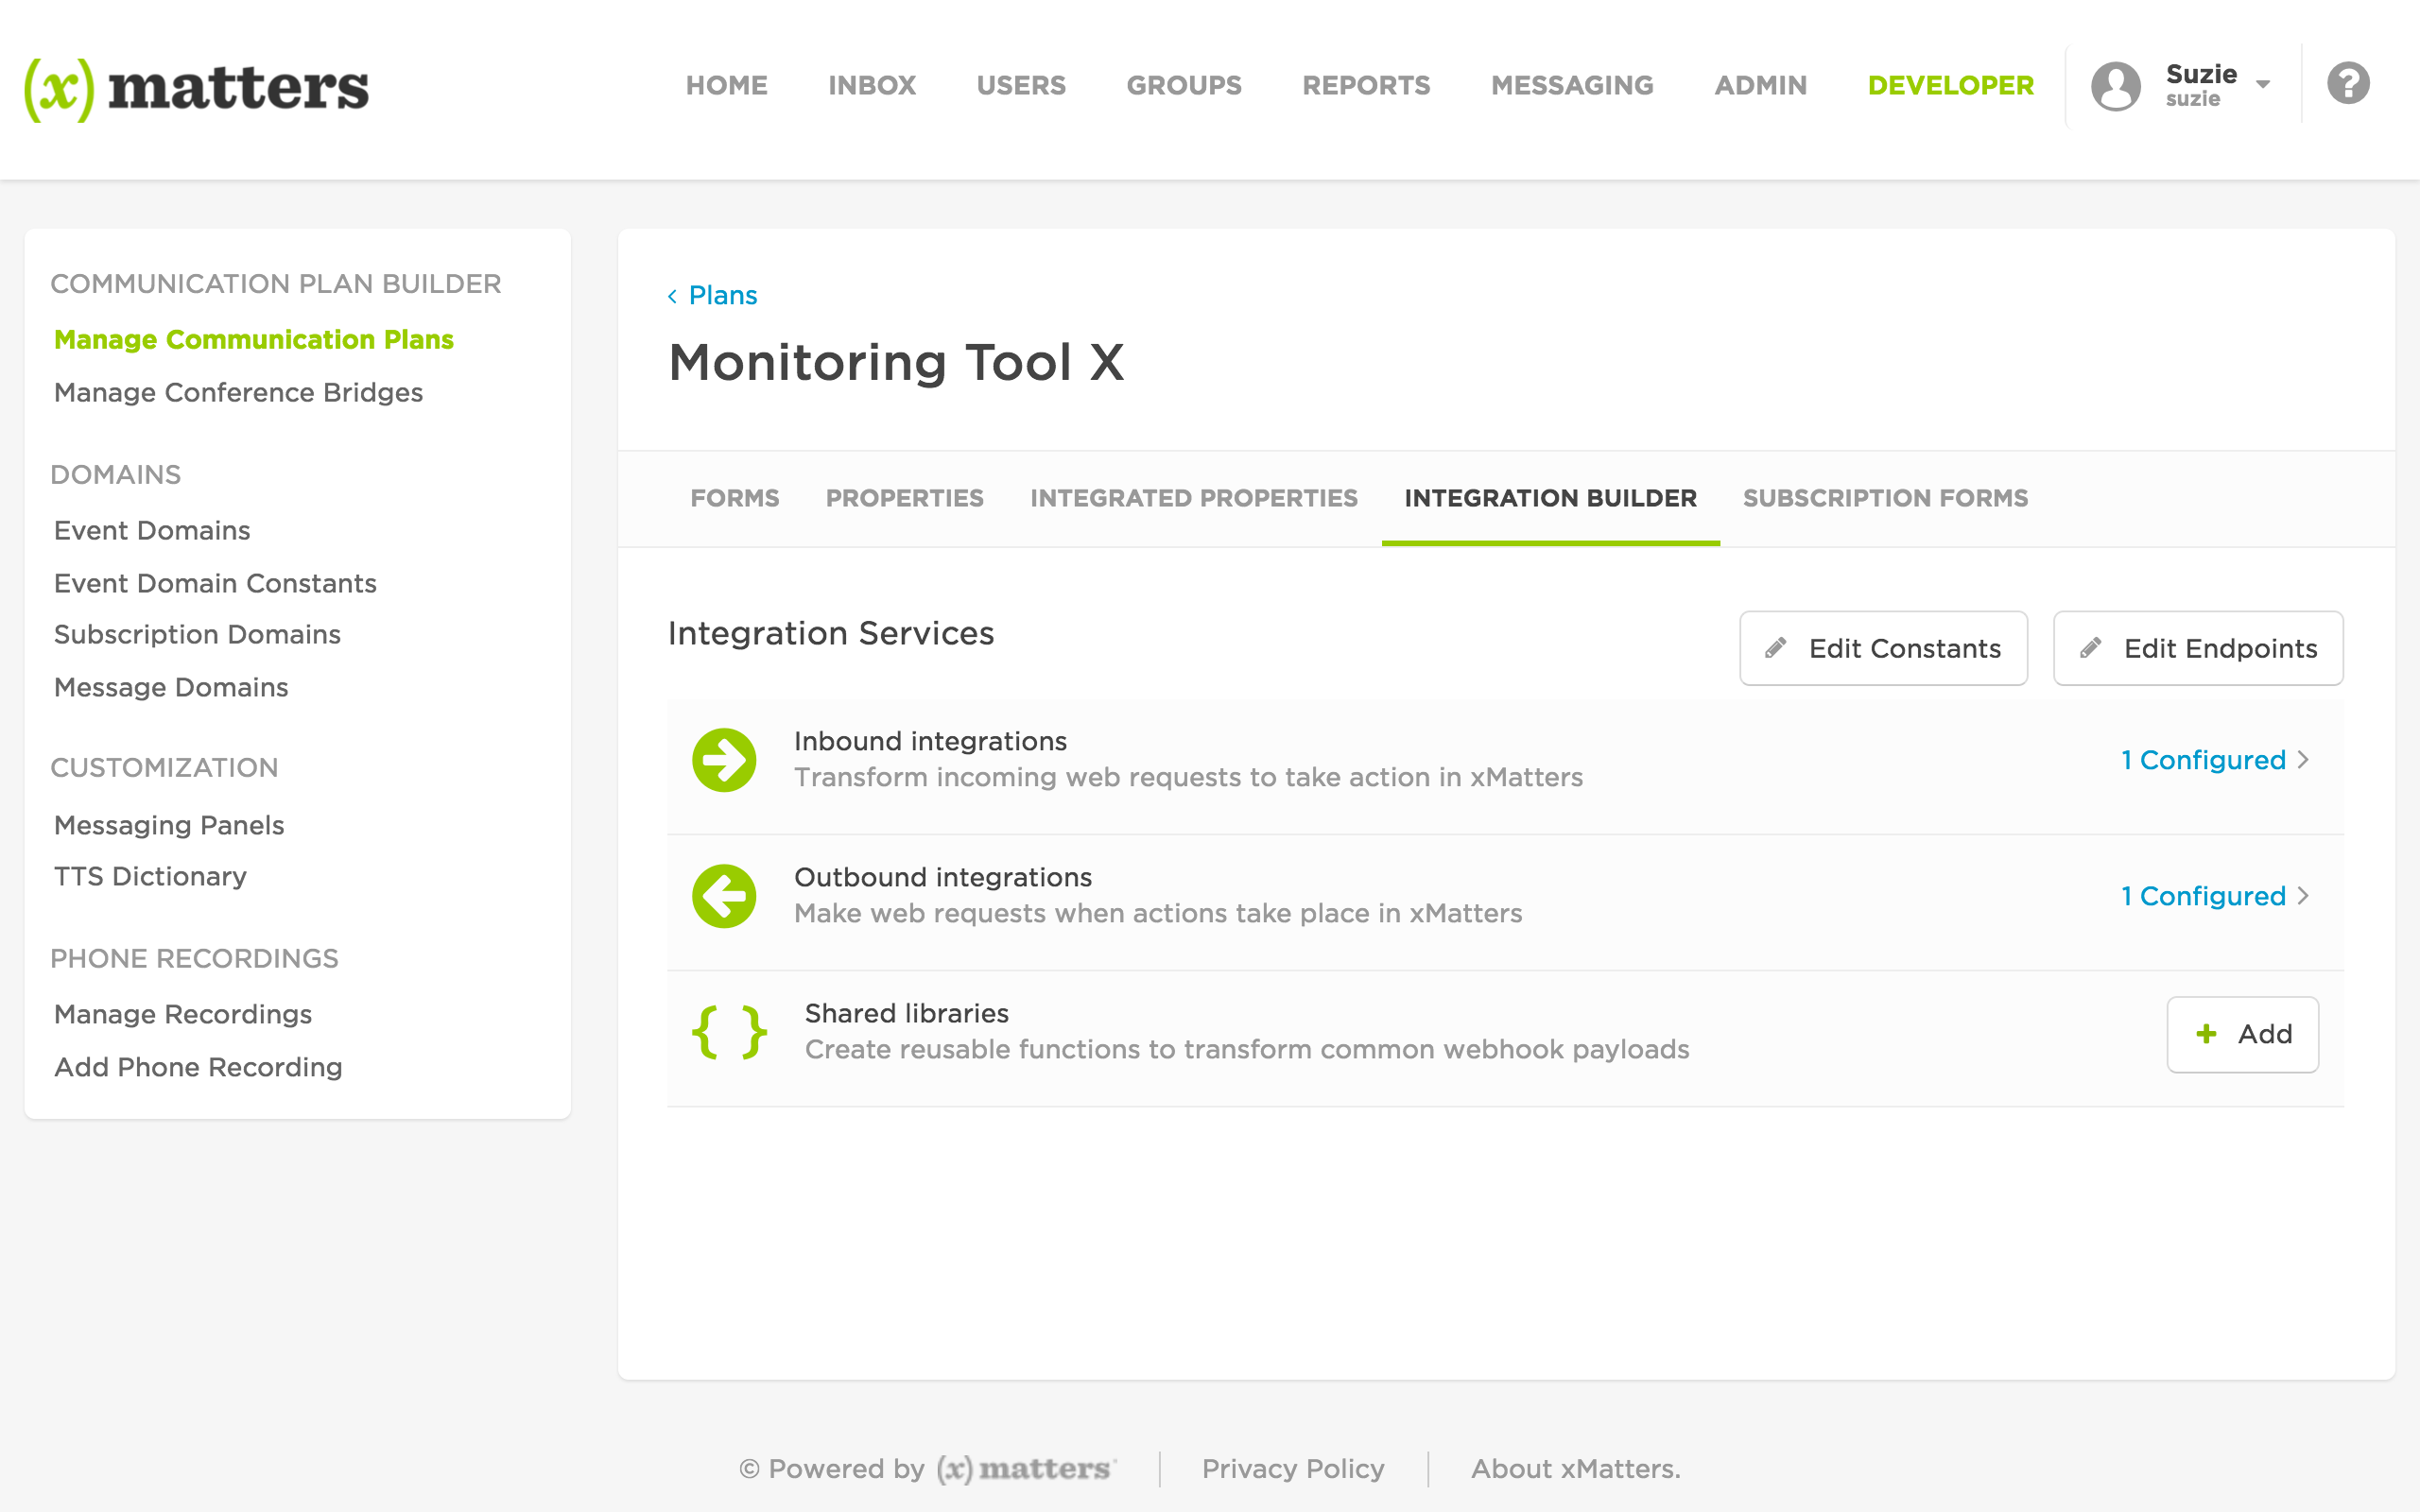
Task: Open the MESSAGING menu
Action: click(1572, 86)
